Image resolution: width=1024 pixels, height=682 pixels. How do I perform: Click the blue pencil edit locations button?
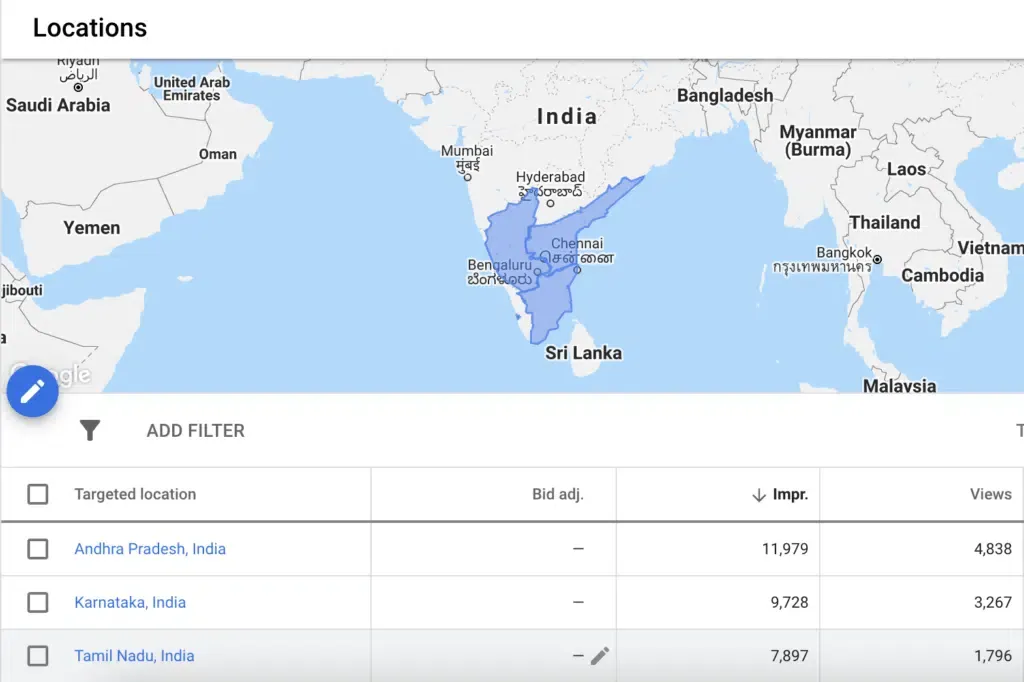point(33,391)
